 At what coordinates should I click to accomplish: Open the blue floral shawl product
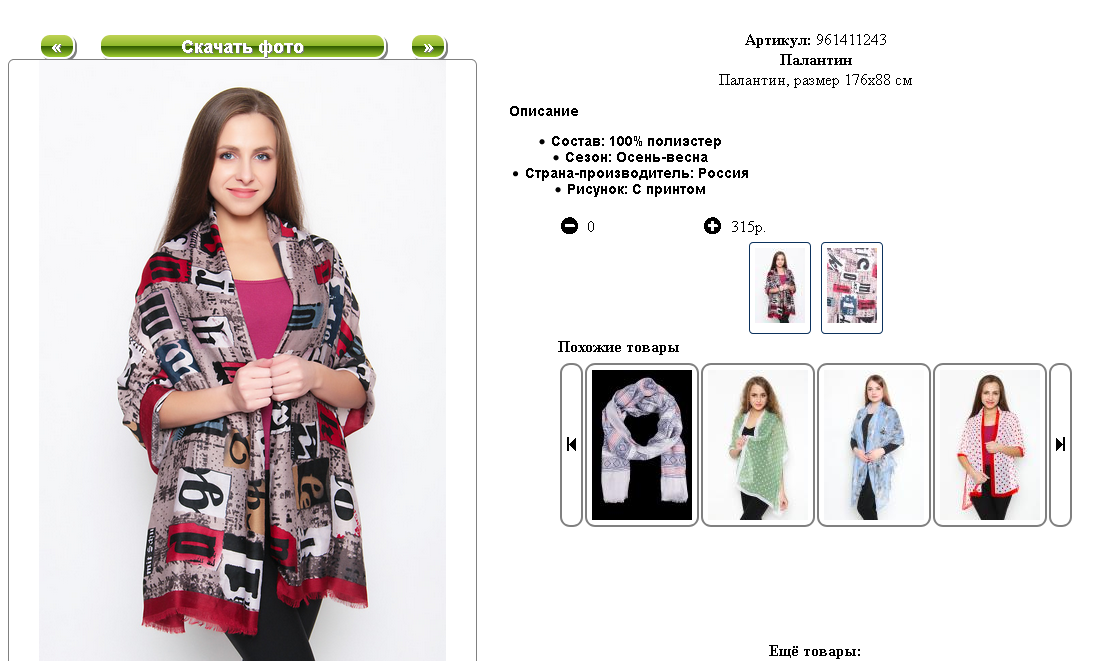coord(874,445)
